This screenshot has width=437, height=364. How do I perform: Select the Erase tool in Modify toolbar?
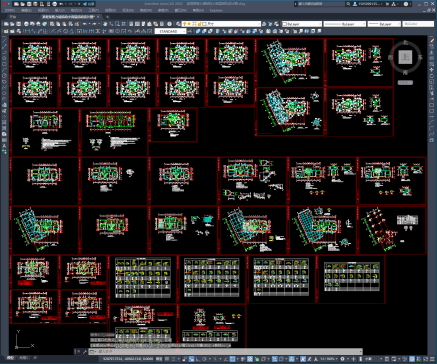(432, 41)
